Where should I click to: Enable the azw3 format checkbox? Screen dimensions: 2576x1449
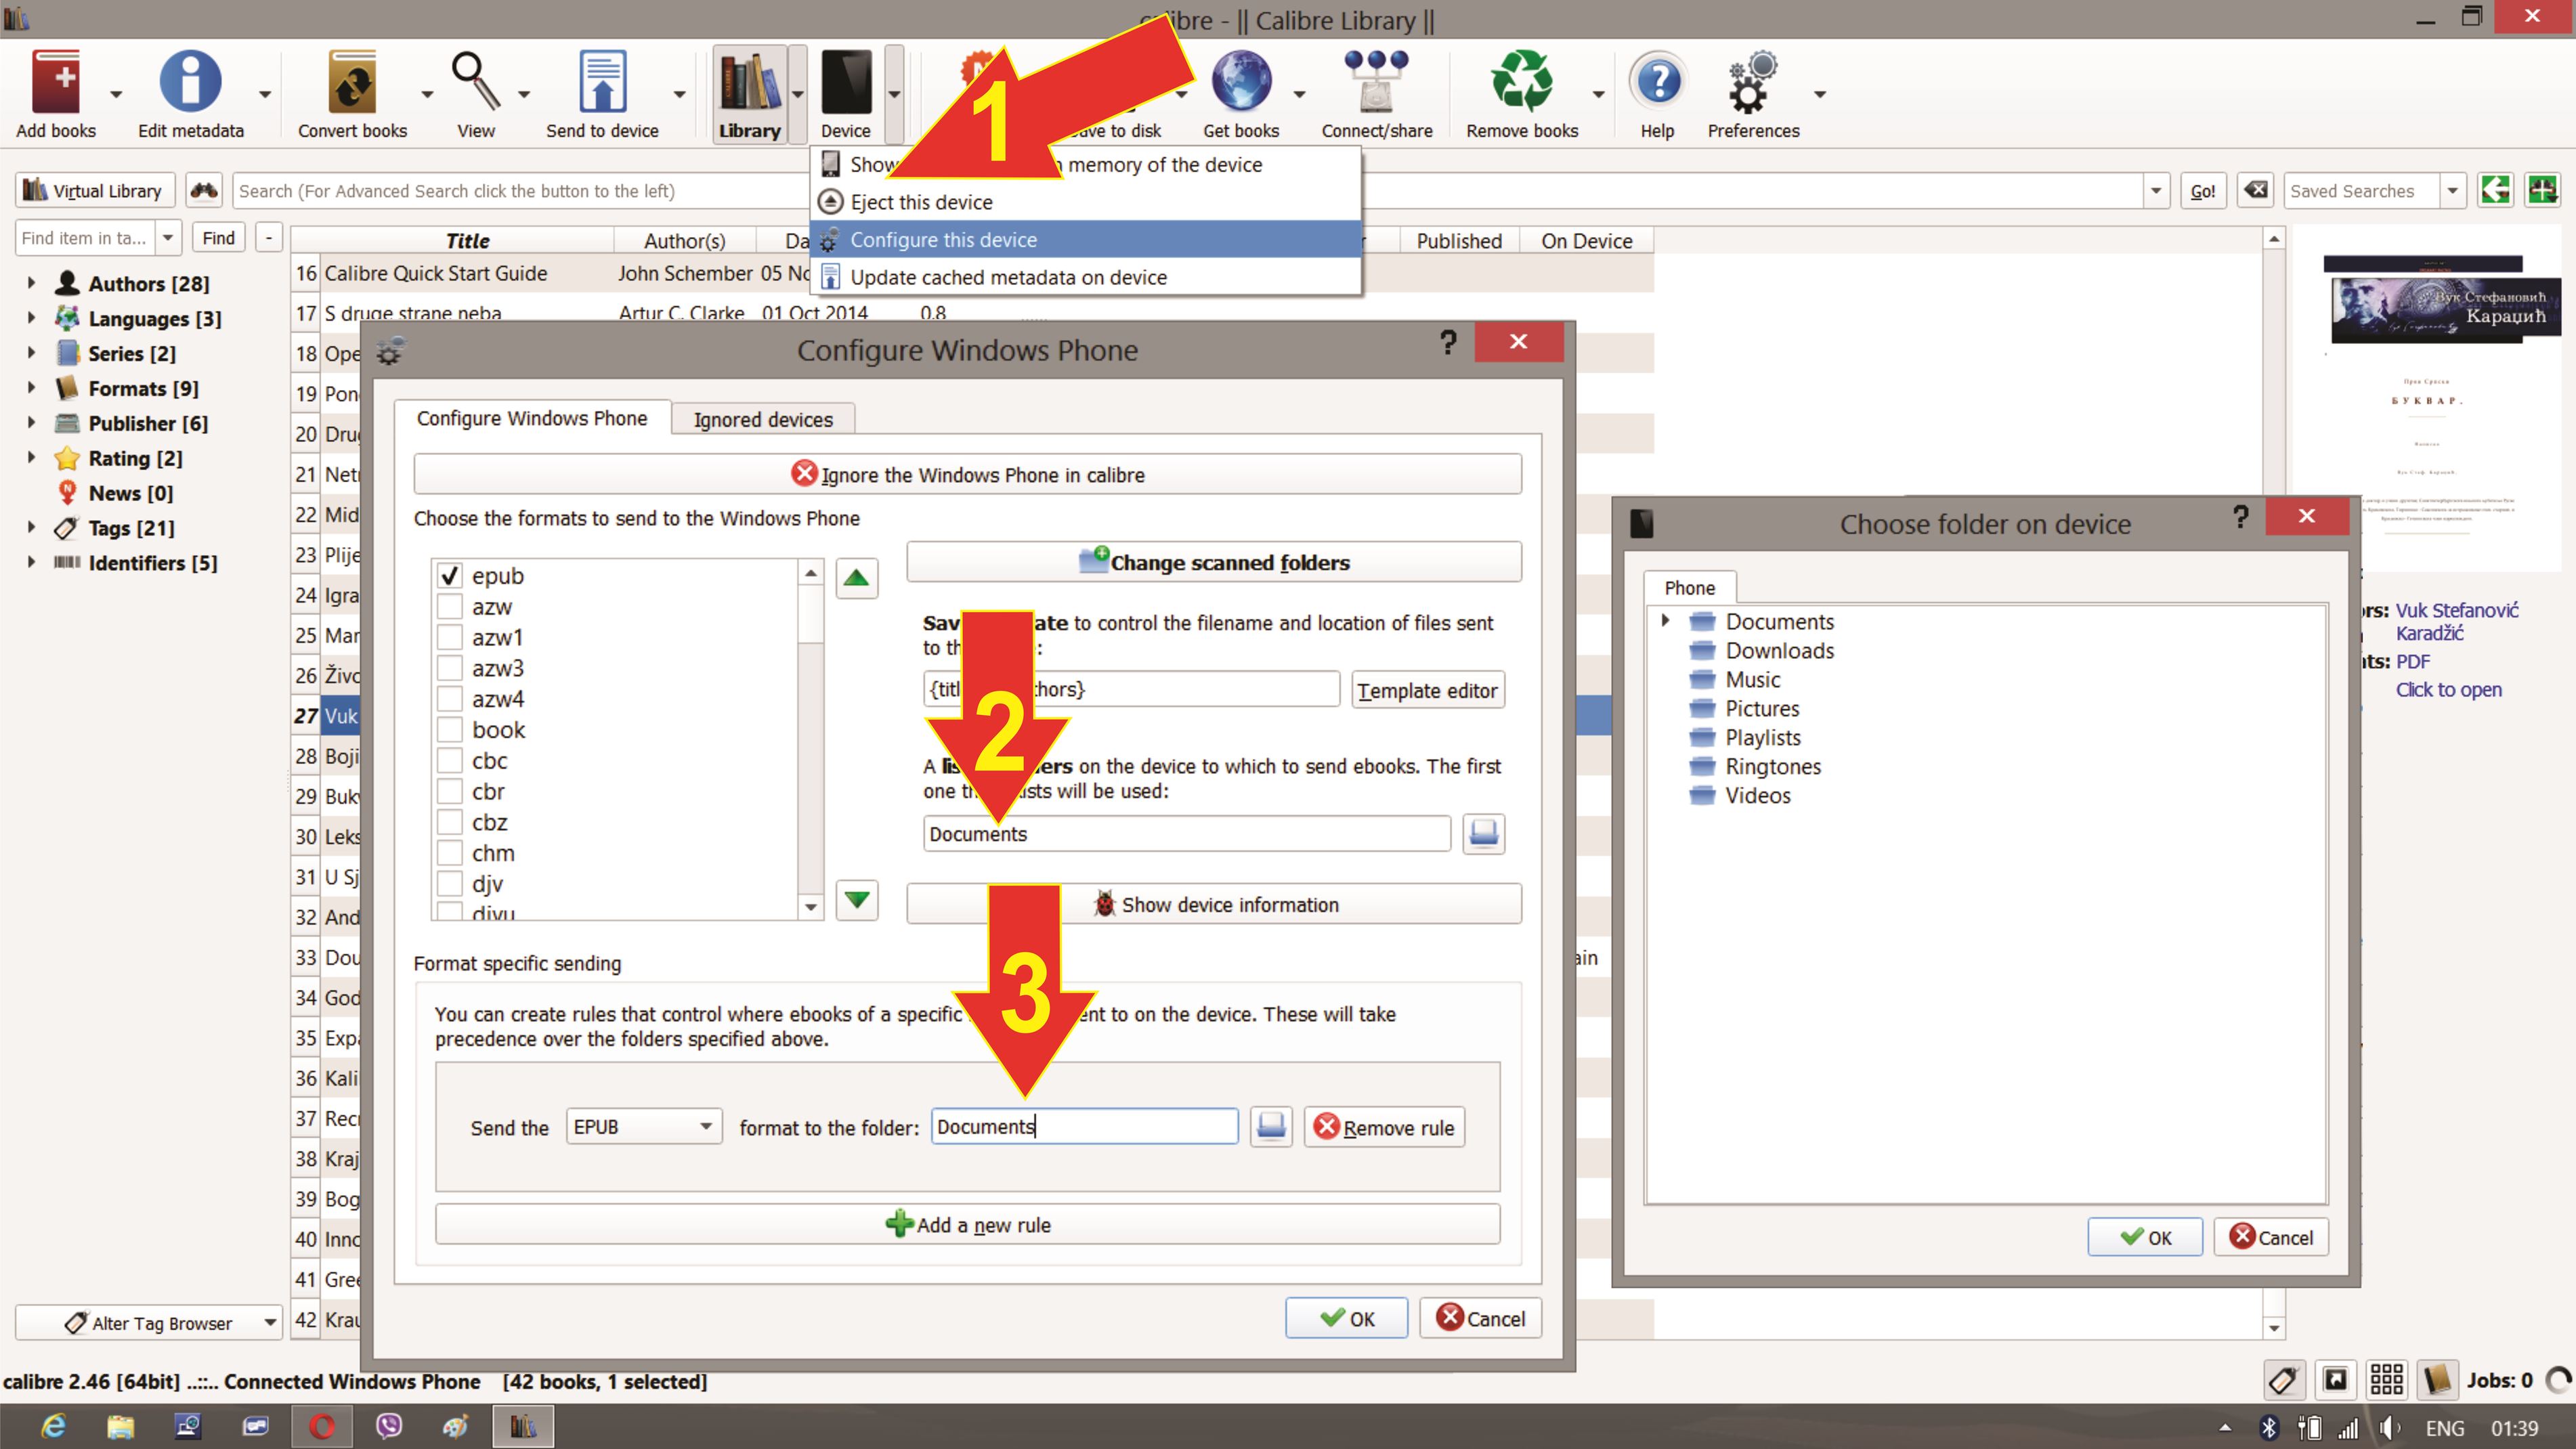click(449, 668)
